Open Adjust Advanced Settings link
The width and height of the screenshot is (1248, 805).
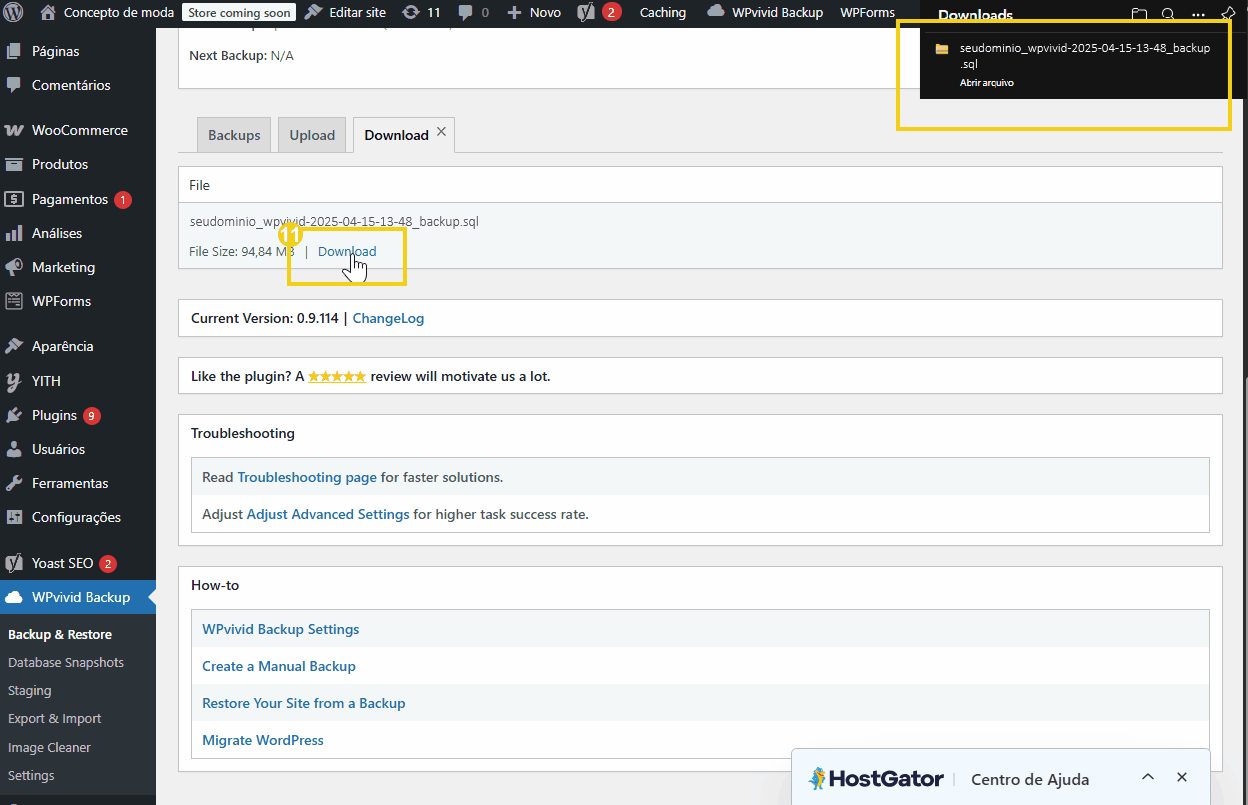[x=328, y=514]
